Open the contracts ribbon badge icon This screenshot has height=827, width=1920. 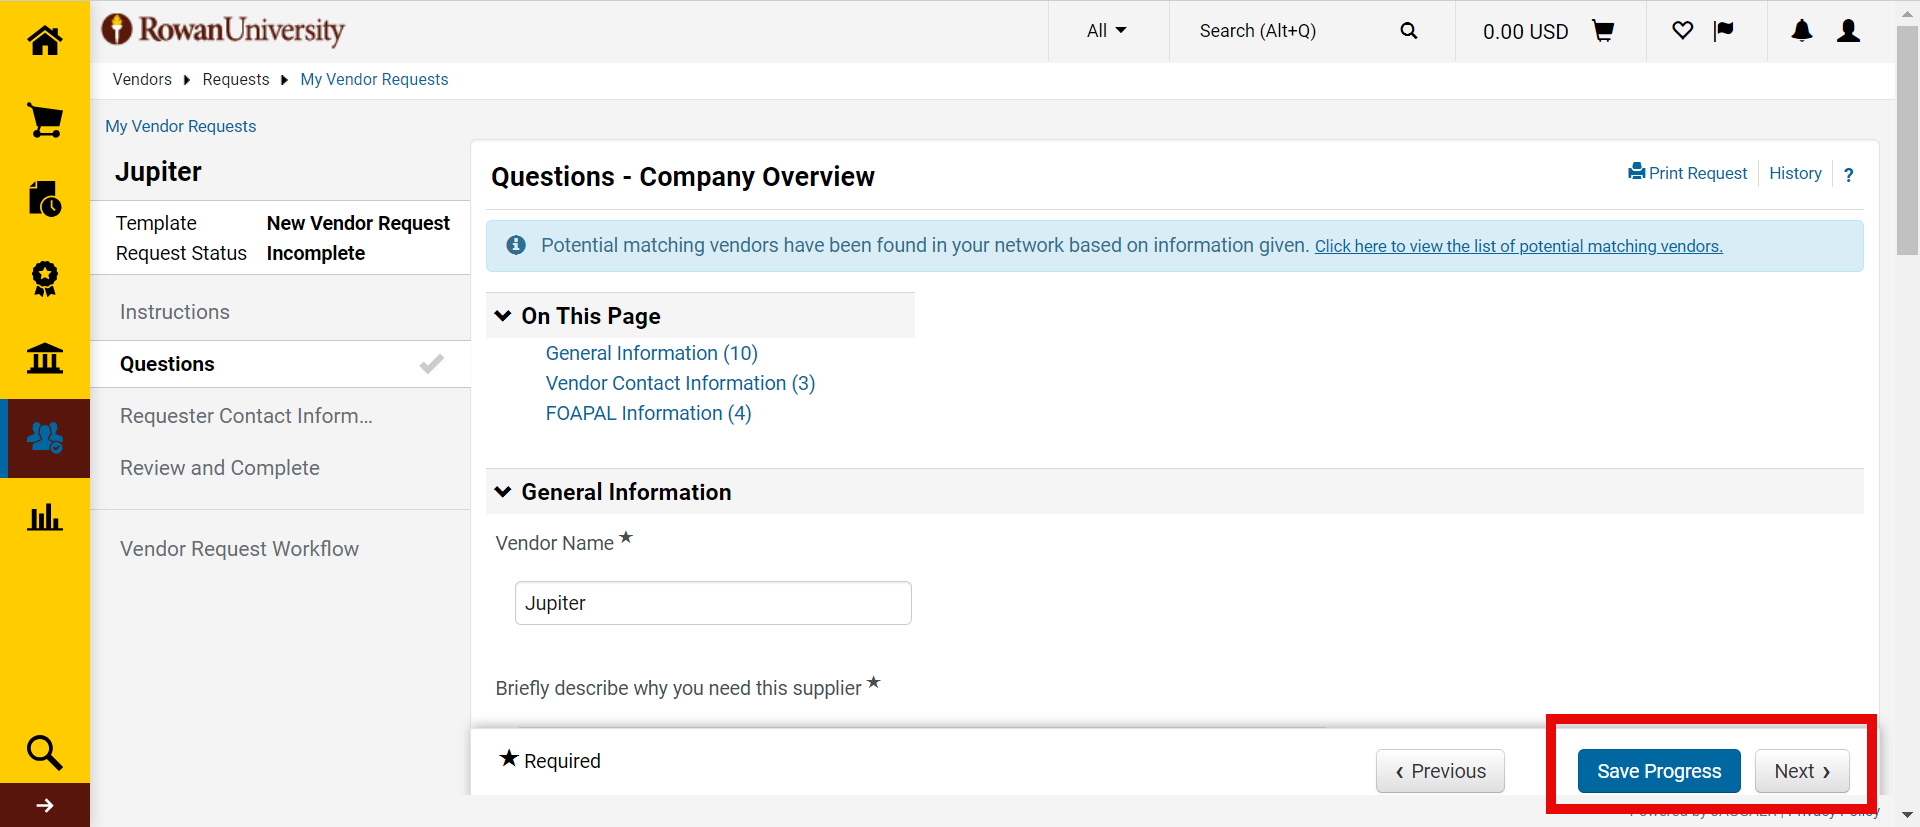(x=45, y=278)
